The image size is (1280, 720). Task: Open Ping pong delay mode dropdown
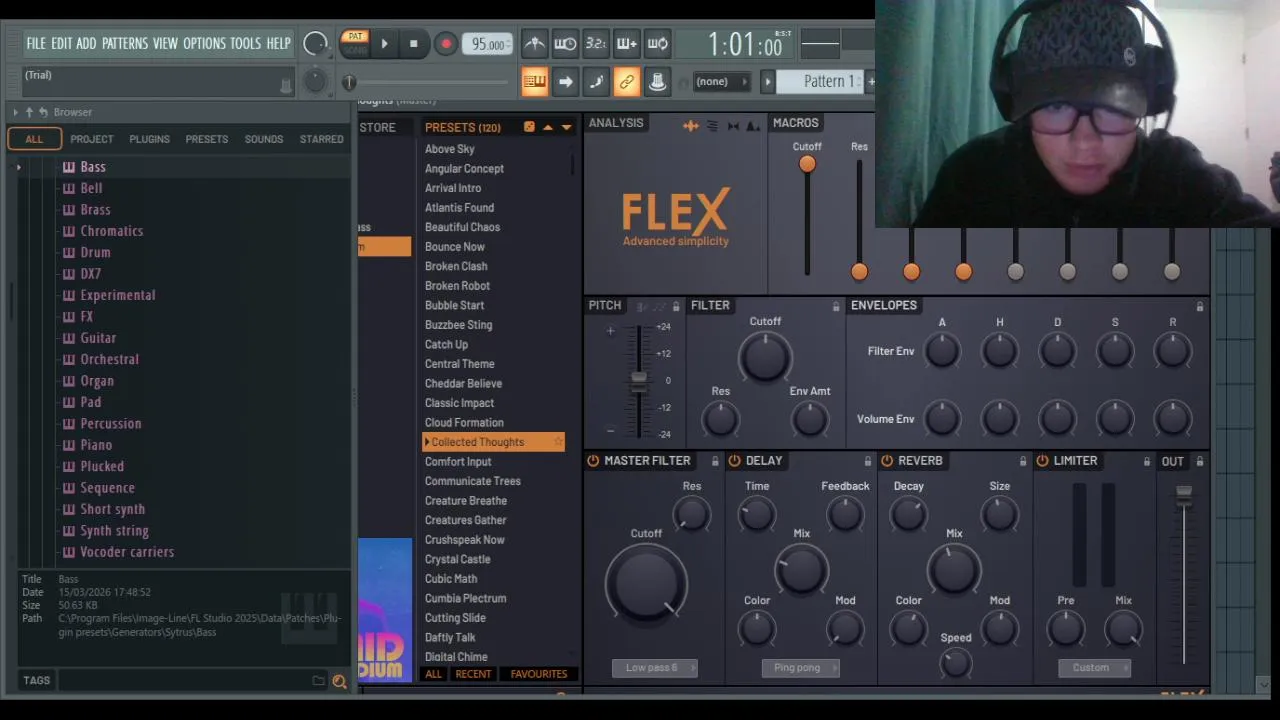(800, 668)
